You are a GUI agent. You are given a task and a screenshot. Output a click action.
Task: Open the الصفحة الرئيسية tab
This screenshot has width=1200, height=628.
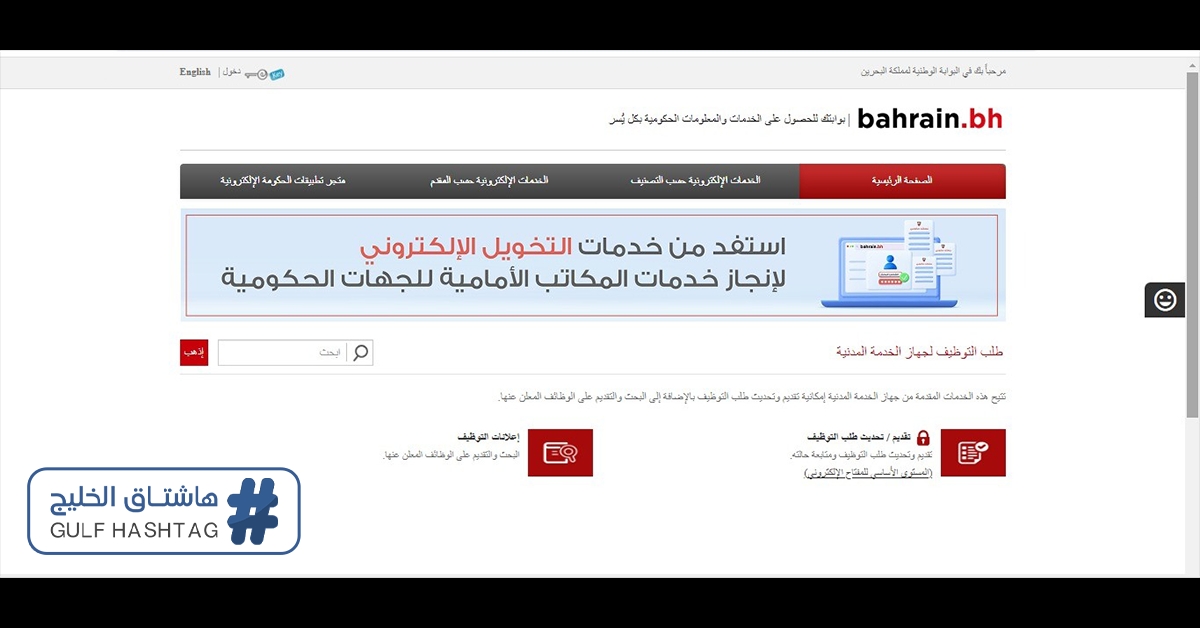coord(902,181)
